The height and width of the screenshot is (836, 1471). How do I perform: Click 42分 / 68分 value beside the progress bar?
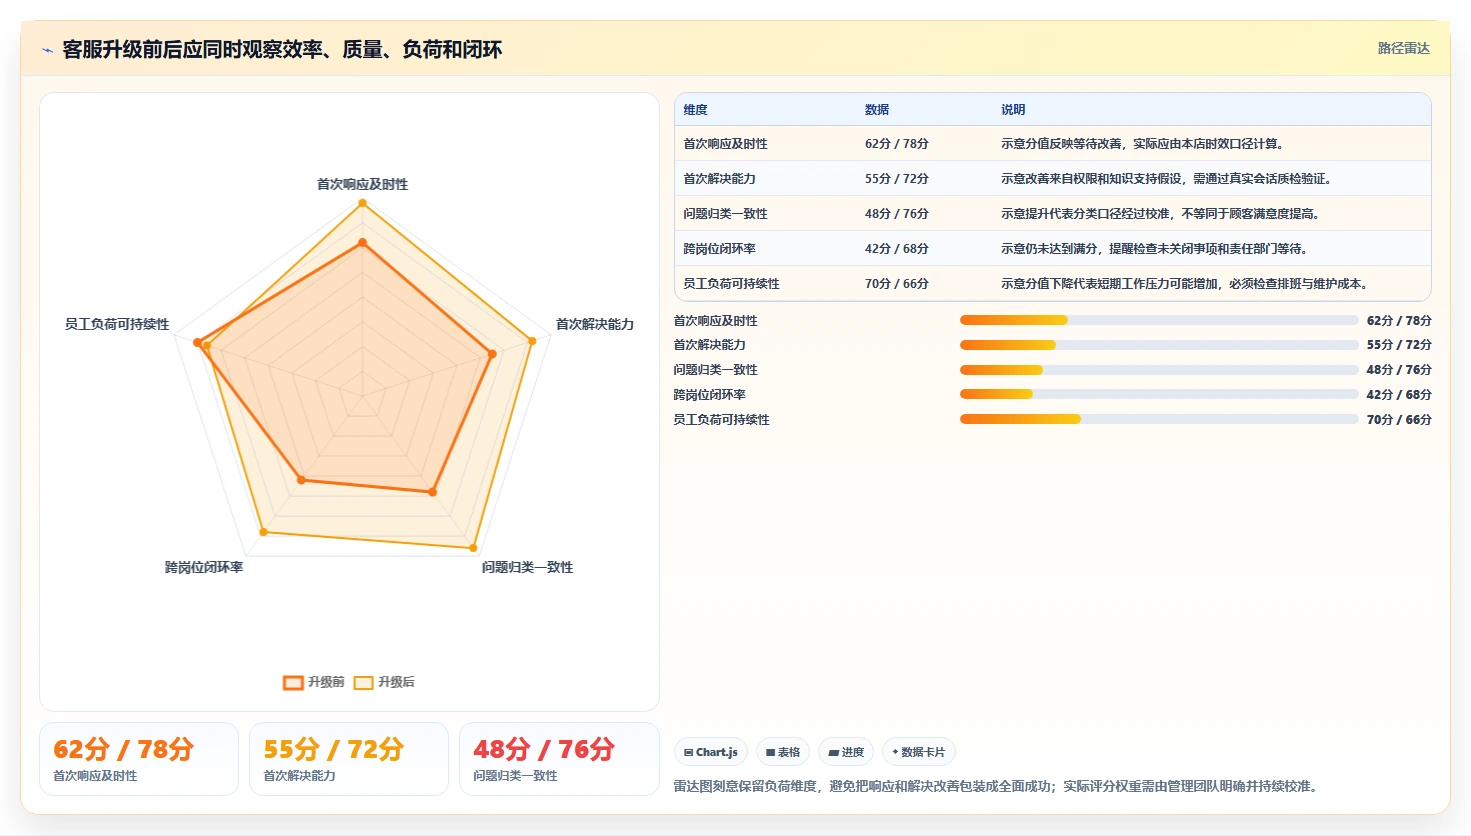(x=1399, y=395)
